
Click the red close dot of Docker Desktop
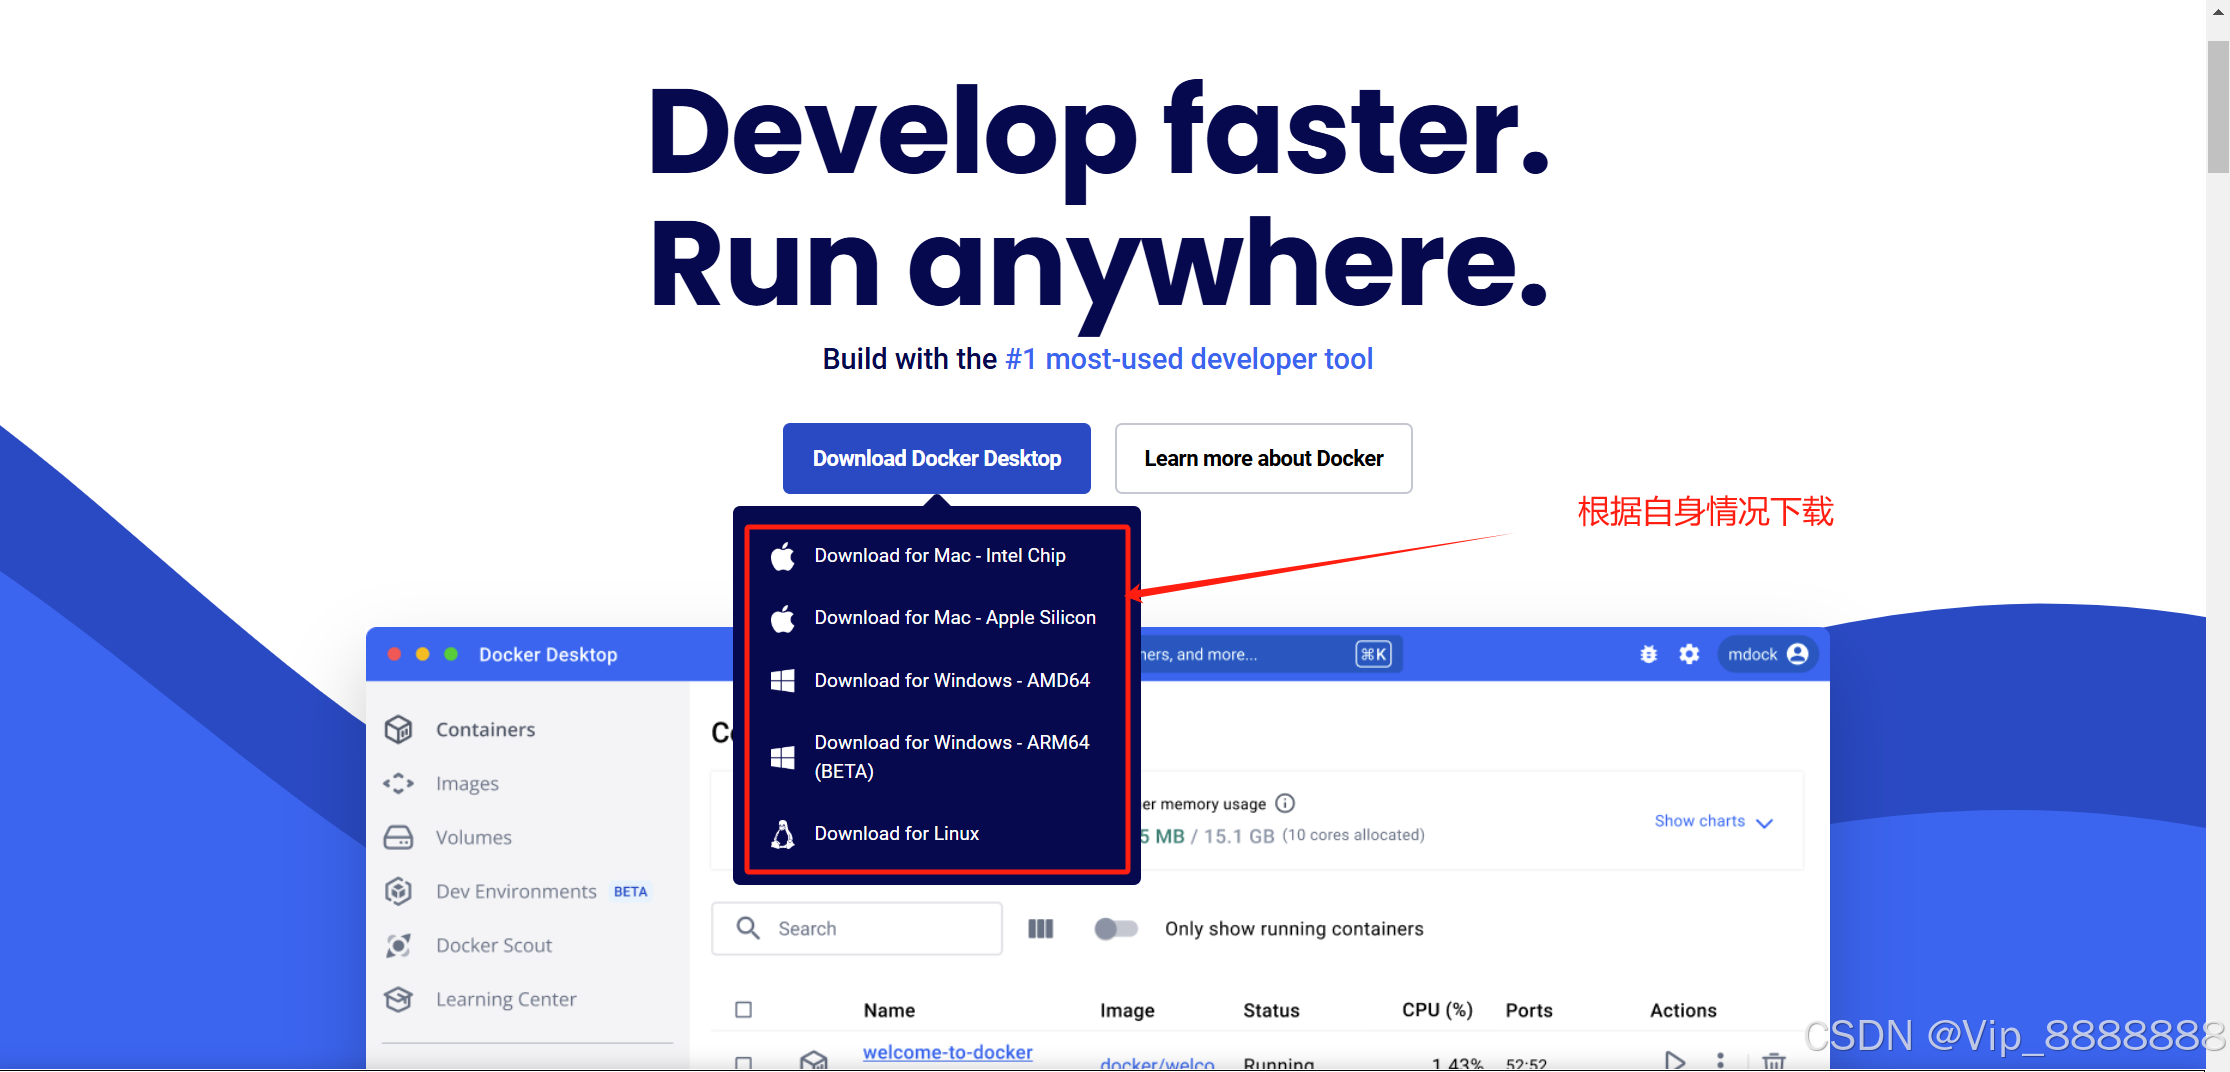pos(394,654)
